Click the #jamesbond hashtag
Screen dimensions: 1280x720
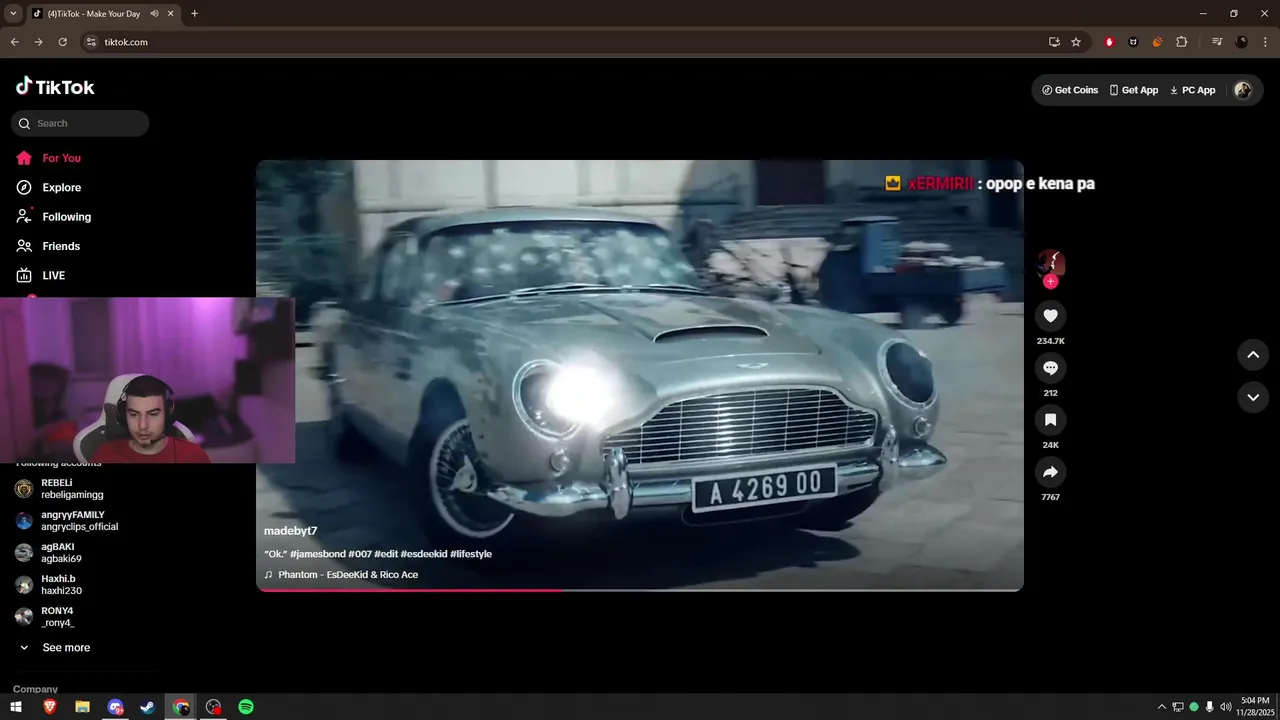317,554
